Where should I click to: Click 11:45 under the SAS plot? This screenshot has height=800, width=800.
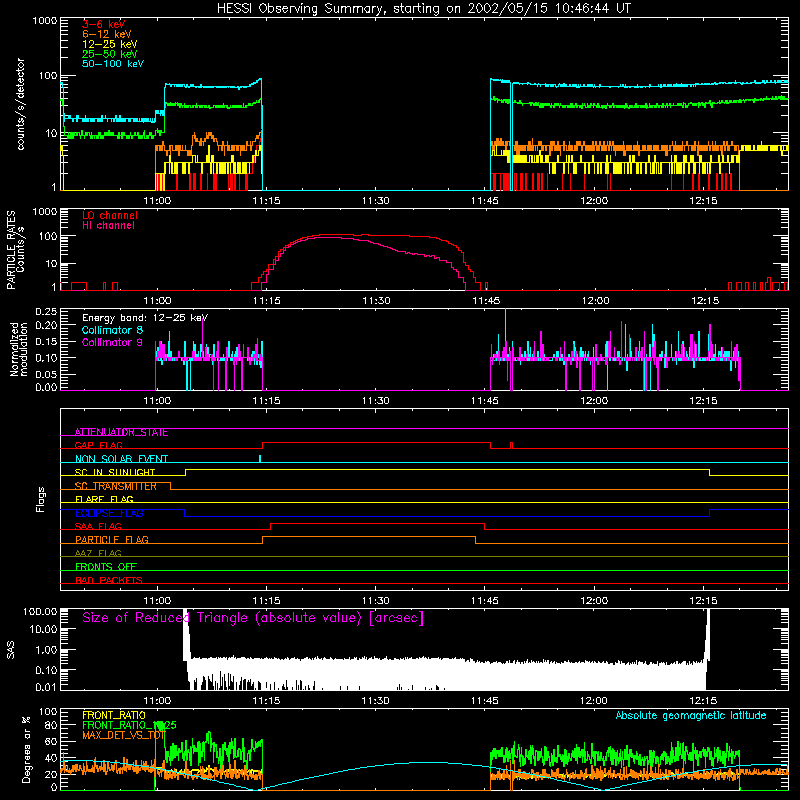click(485, 701)
